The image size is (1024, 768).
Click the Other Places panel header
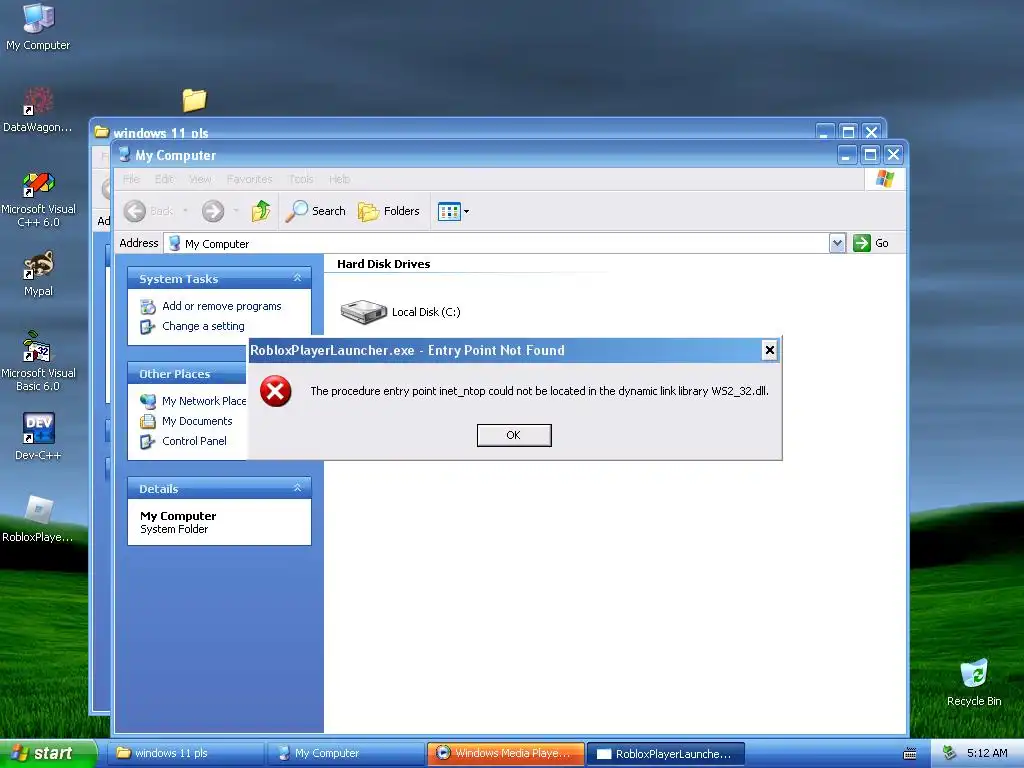coord(186,374)
